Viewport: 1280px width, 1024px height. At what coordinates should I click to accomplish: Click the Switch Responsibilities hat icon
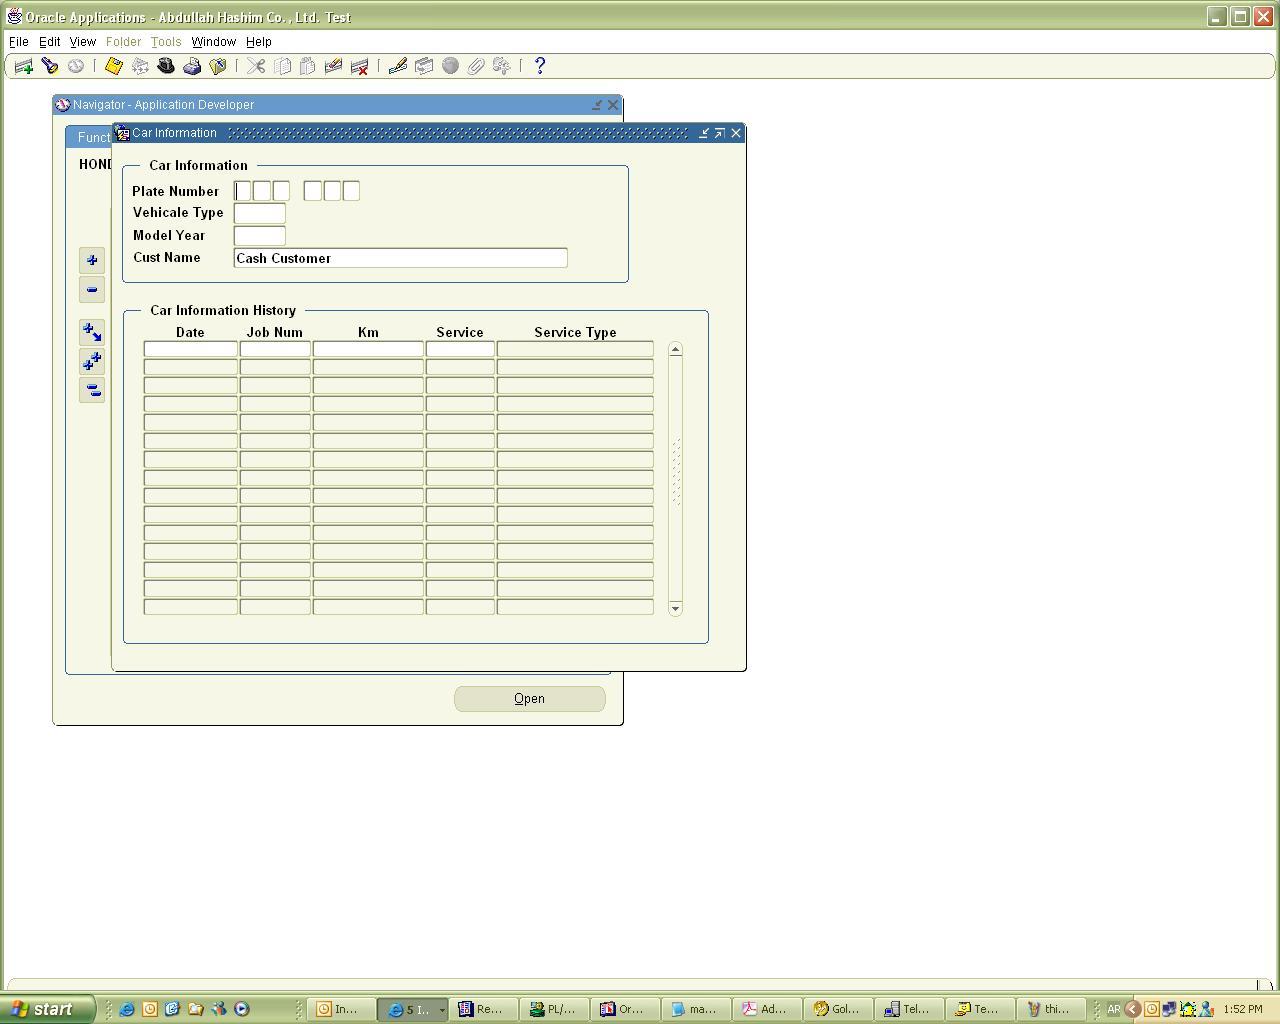coord(166,66)
